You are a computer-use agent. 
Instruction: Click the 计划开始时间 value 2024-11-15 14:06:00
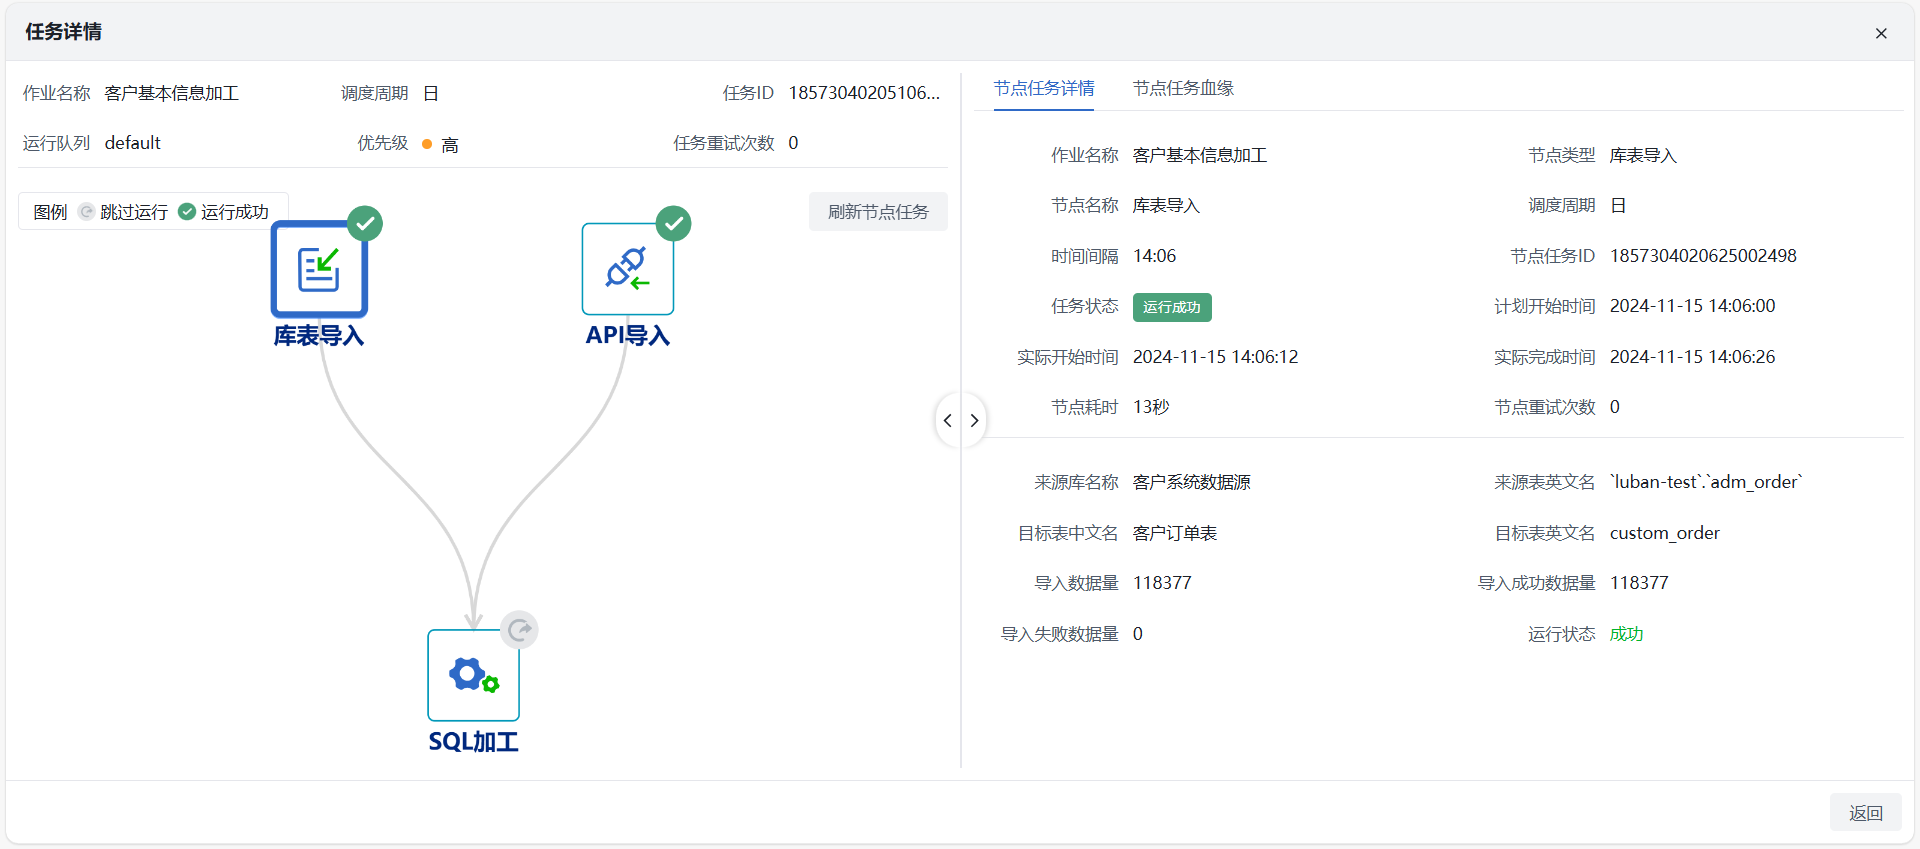pos(1693,306)
